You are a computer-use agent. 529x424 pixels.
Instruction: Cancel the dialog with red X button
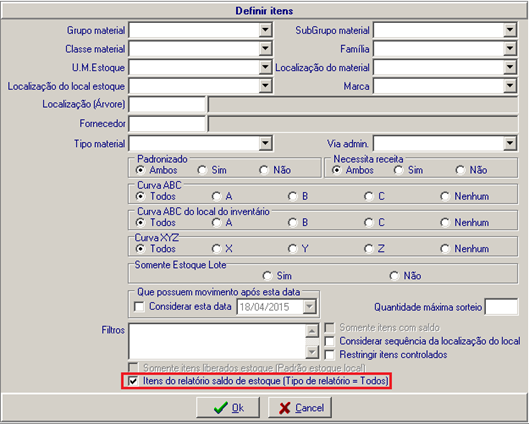[x=300, y=408]
